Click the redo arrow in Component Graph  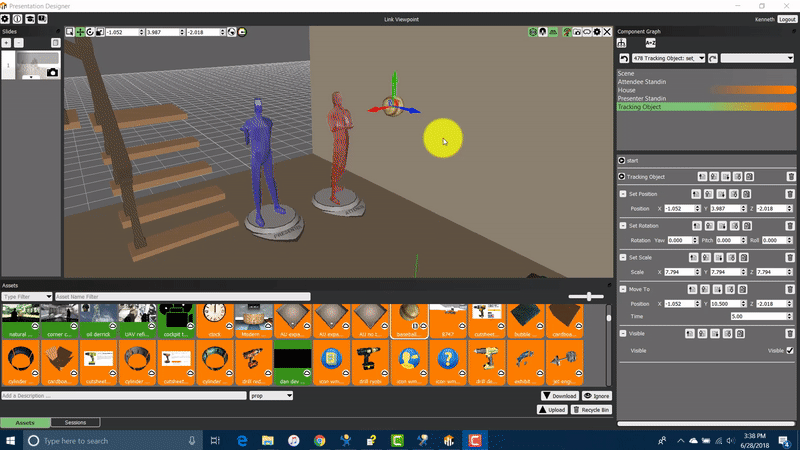[x=713, y=58]
